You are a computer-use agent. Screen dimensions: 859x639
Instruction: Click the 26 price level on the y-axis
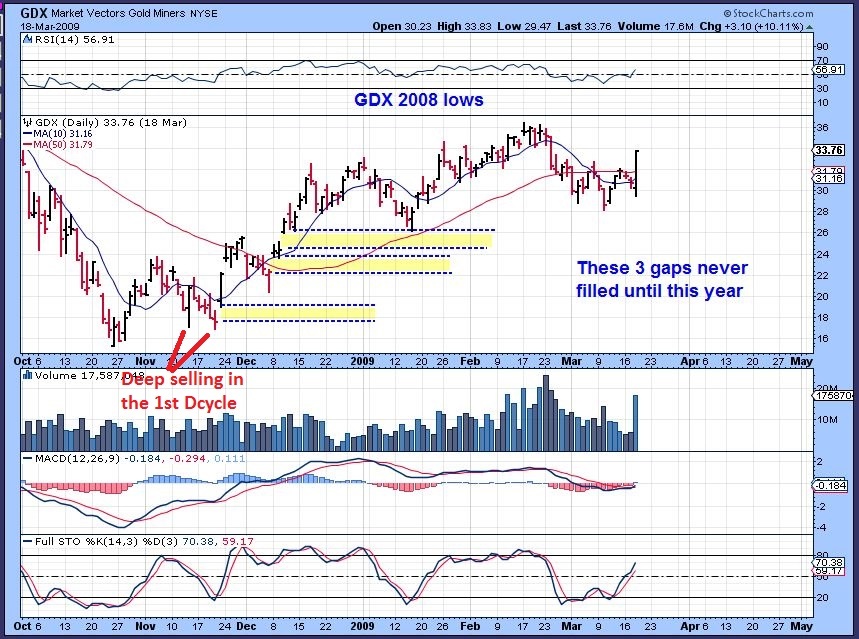[x=822, y=233]
